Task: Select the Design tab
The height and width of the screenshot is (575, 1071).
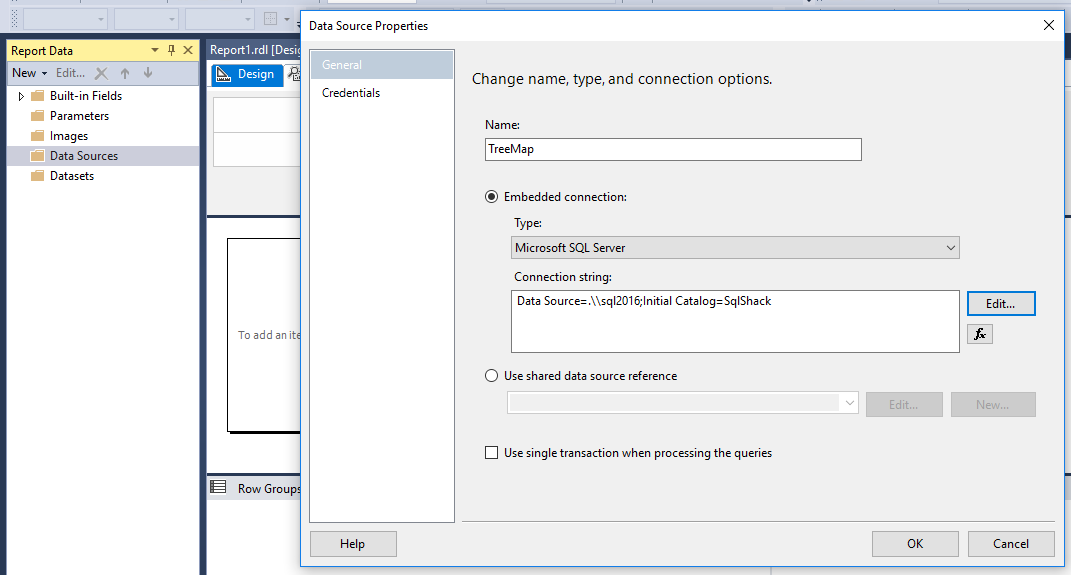Action: 246,74
